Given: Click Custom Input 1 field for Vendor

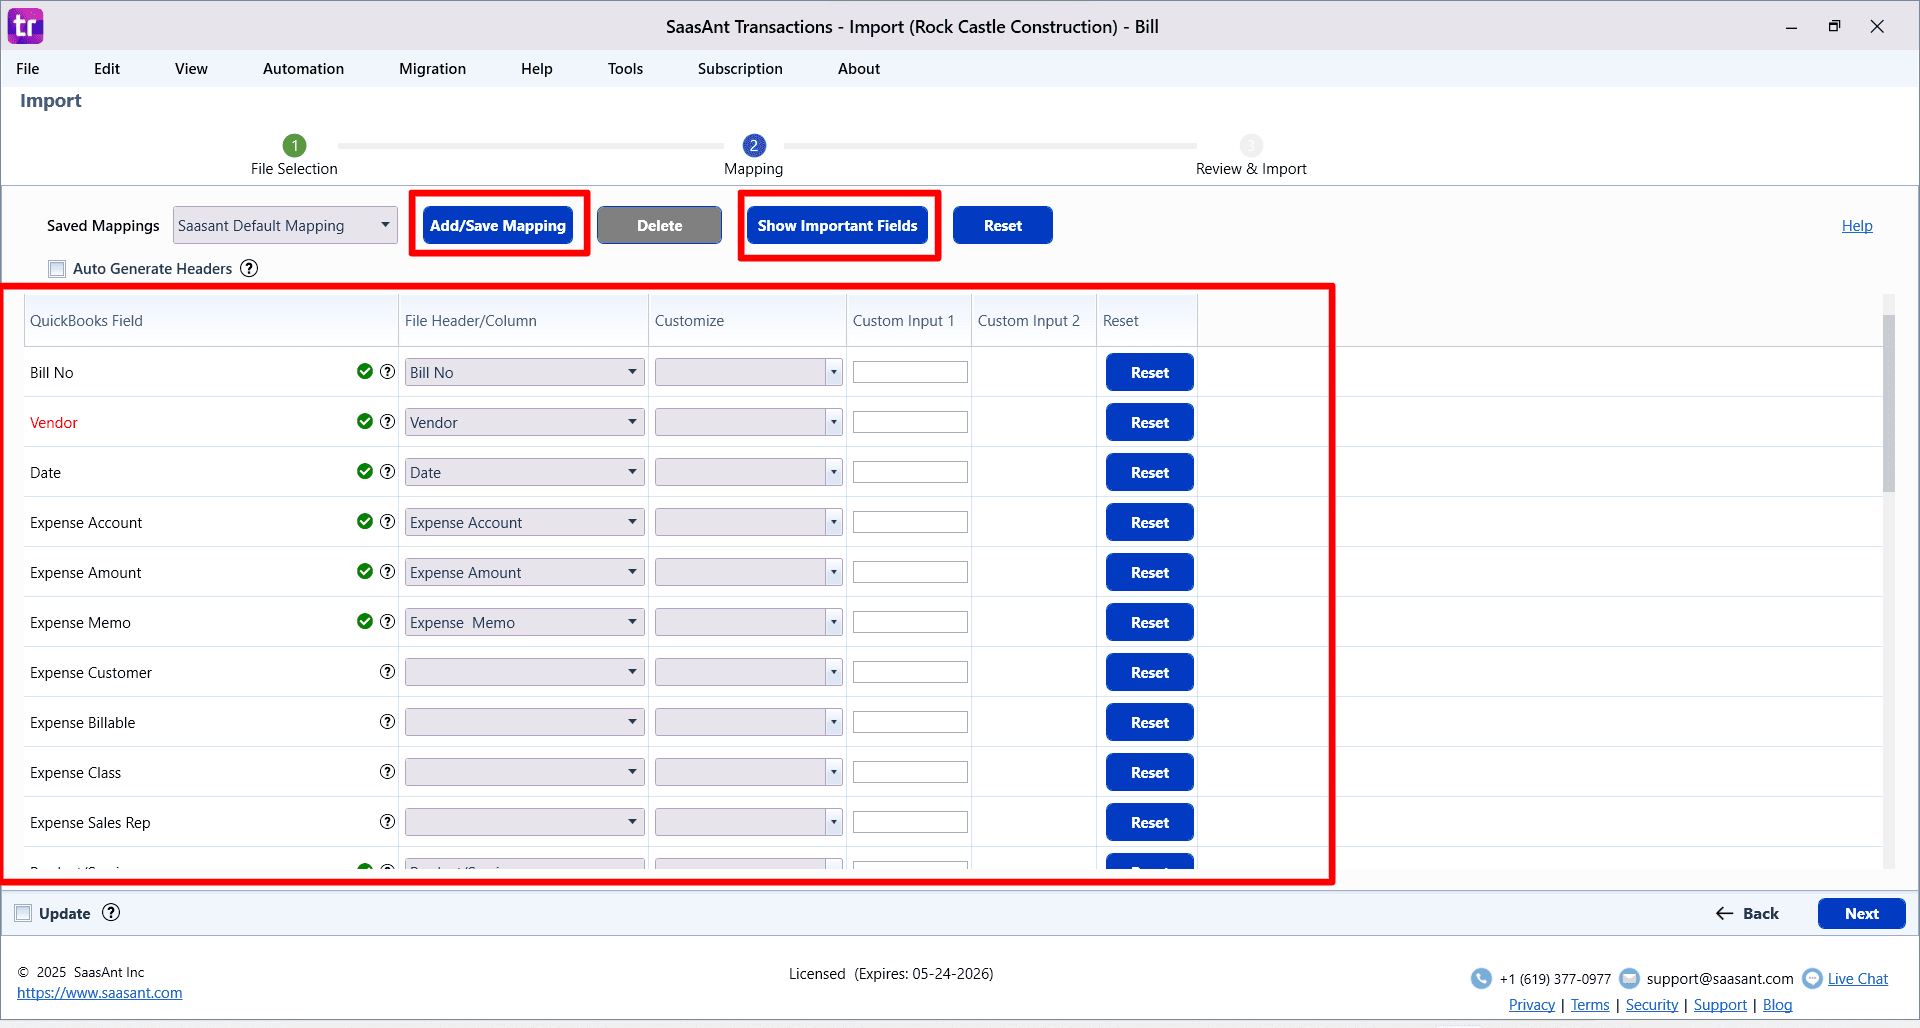Looking at the screenshot, I should point(910,422).
